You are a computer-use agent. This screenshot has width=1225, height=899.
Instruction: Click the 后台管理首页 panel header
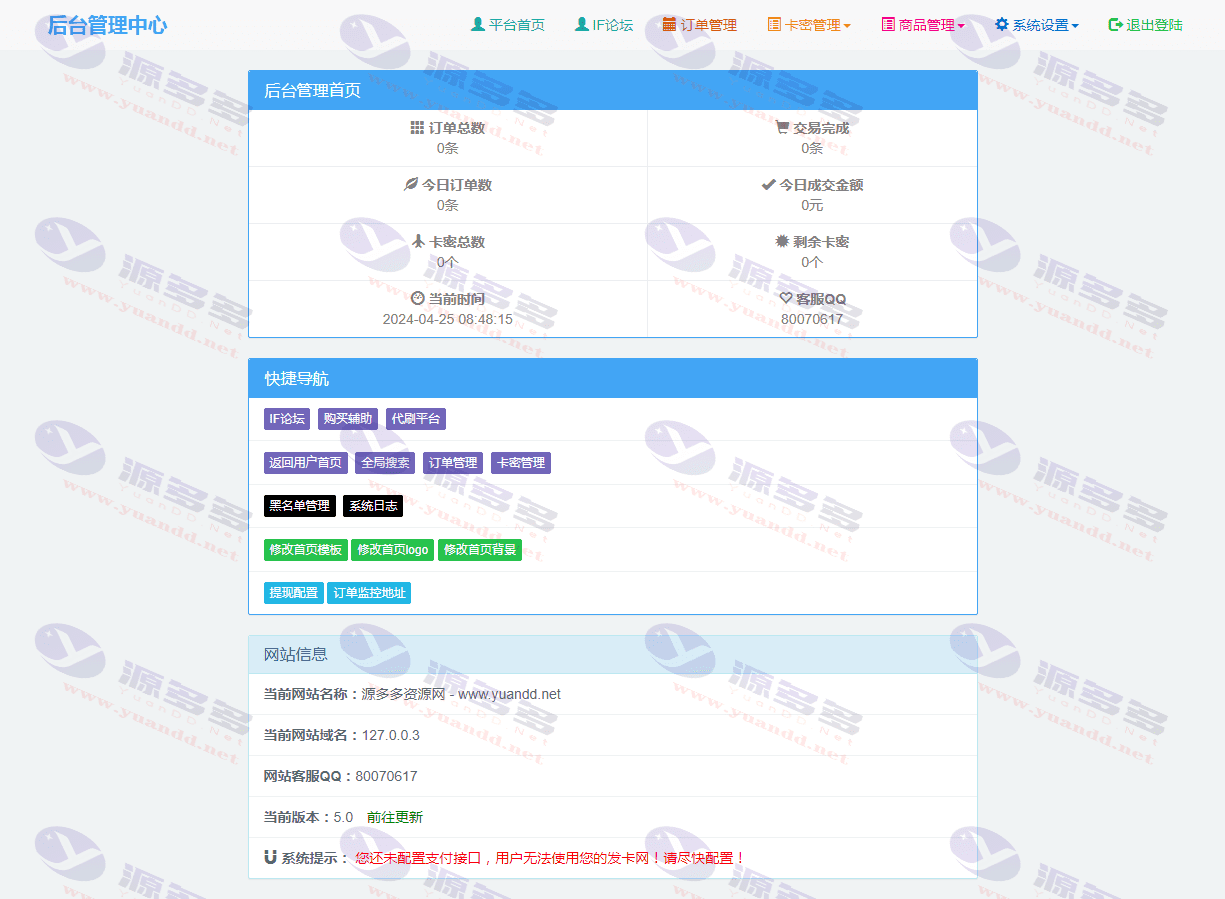(613, 90)
